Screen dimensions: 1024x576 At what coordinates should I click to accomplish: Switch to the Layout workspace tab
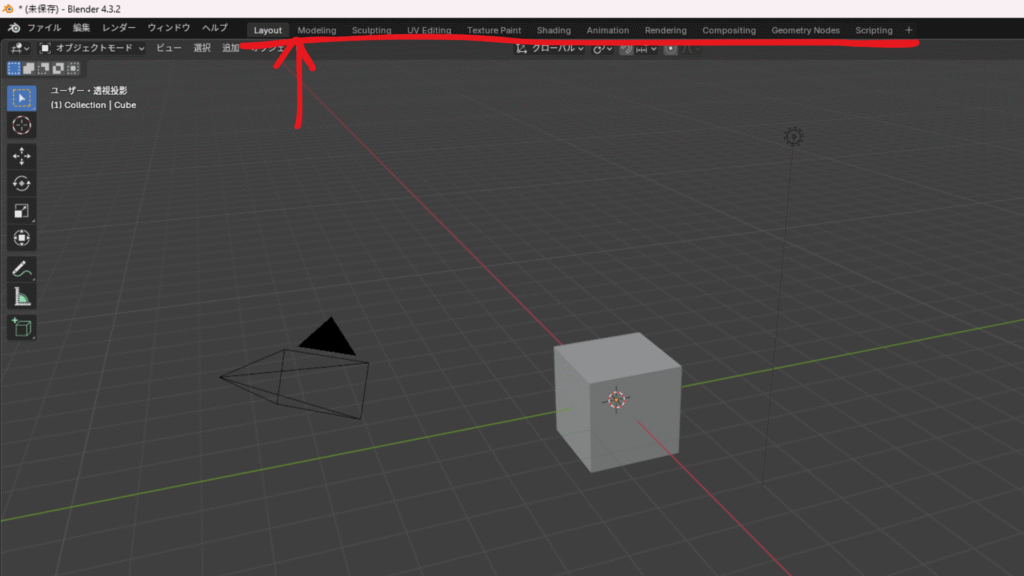tap(268, 30)
